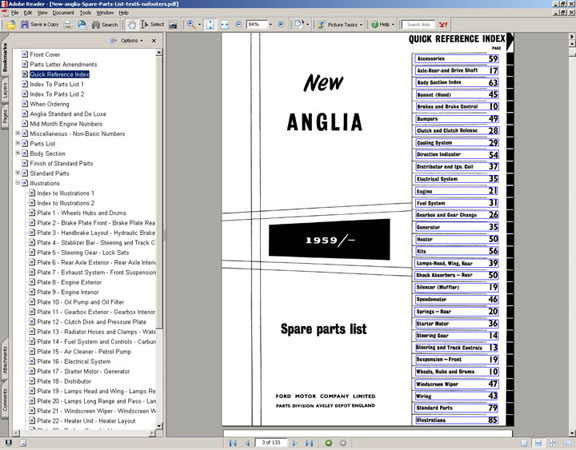Expand the Parts List bookmark
The height and width of the screenshot is (450, 576).
pyautogui.click(x=17, y=143)
